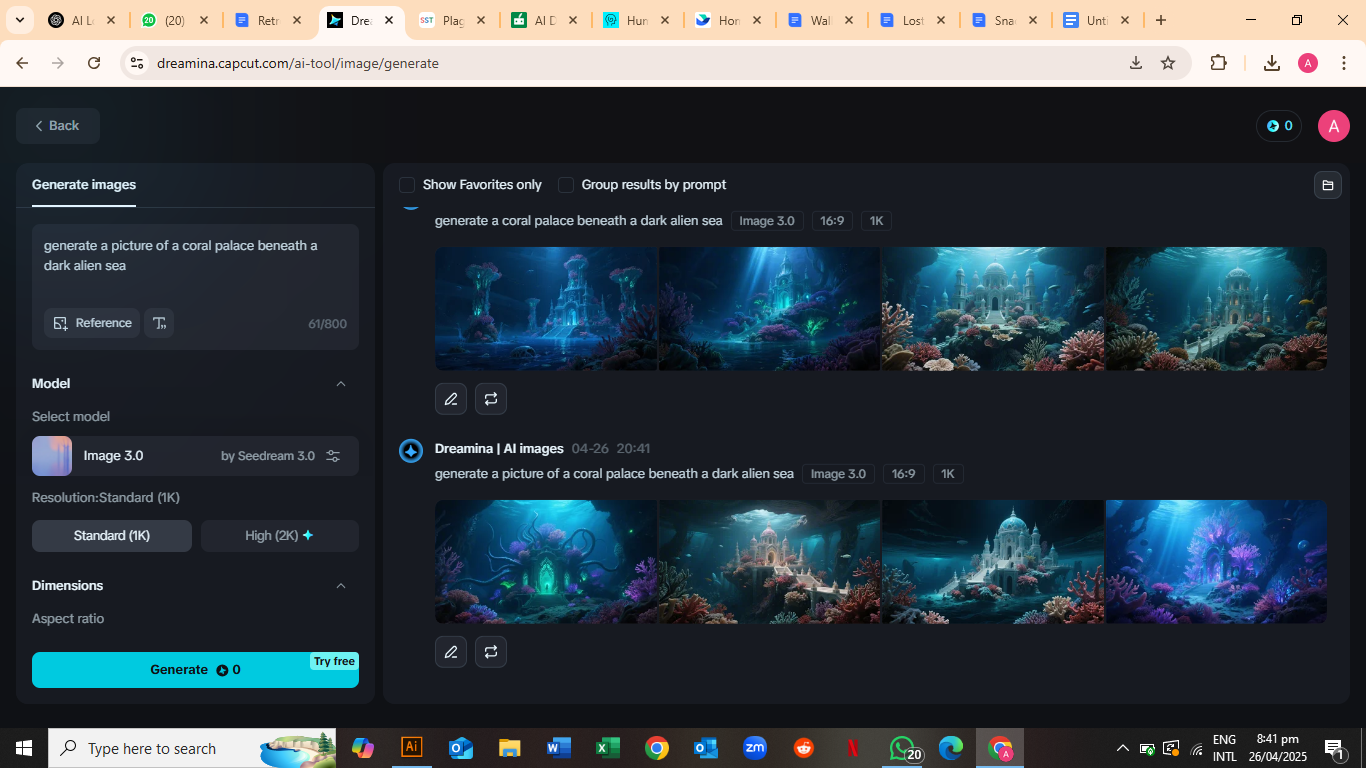Open Word from taskbar
The image size is (1366, 768).
click(x=558, y=748)
